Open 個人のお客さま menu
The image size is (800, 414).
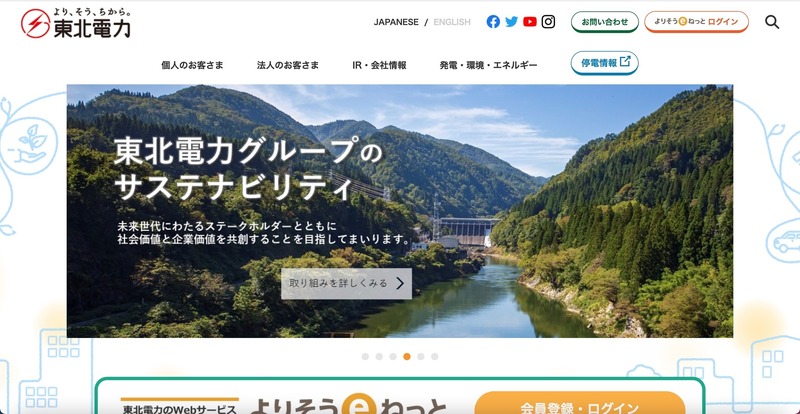(192, 65)
